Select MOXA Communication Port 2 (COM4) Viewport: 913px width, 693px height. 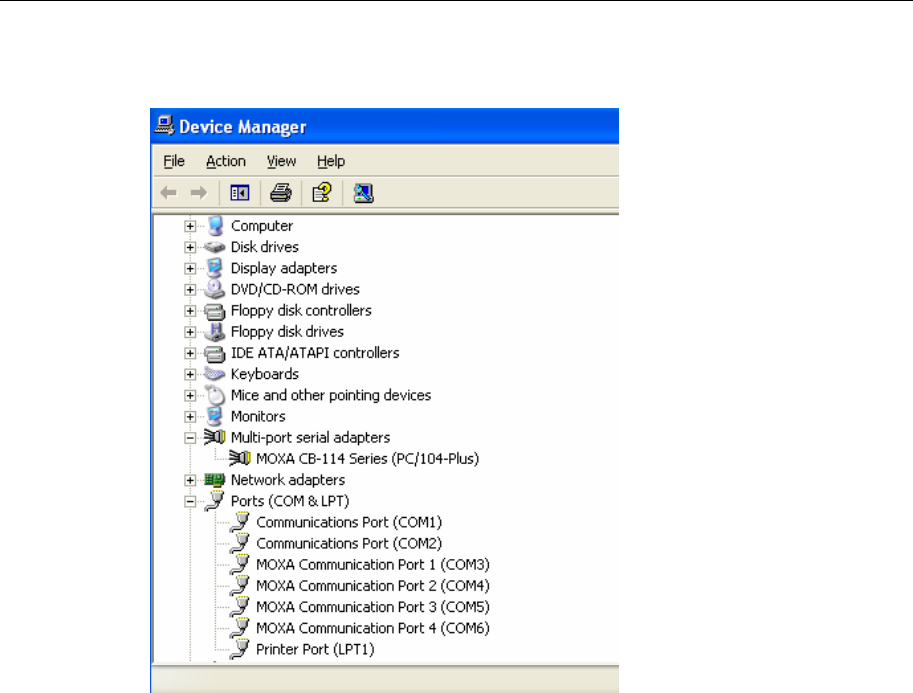pos(373,586)
